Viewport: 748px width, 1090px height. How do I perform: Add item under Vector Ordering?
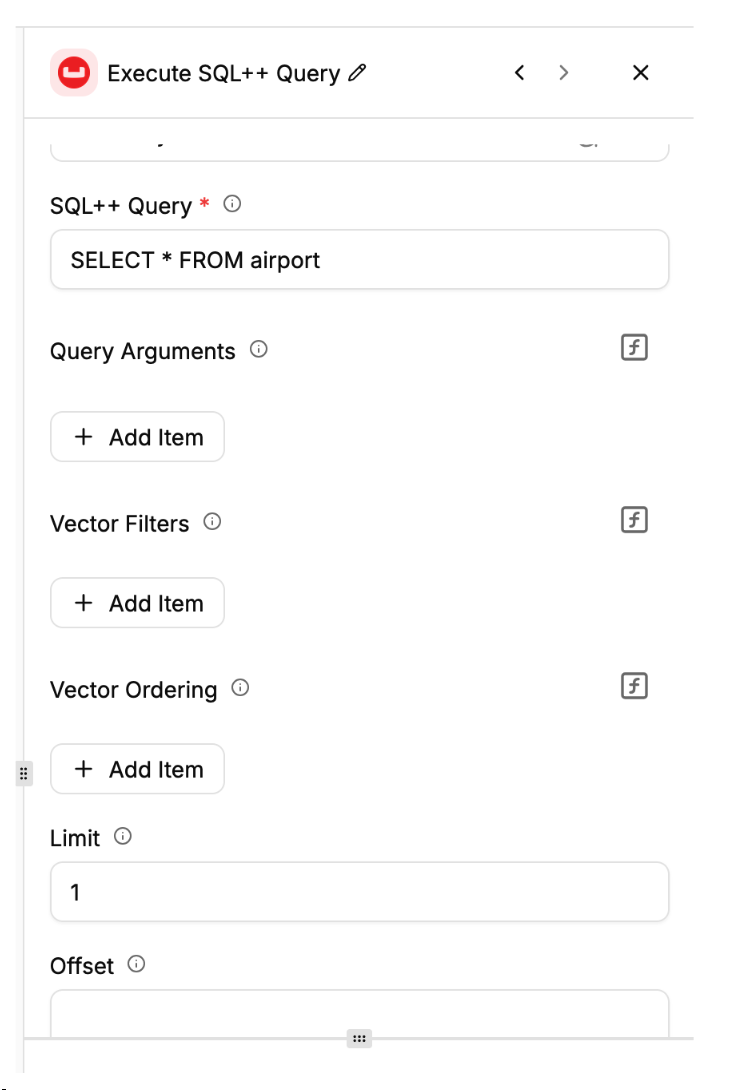(138, 769)
